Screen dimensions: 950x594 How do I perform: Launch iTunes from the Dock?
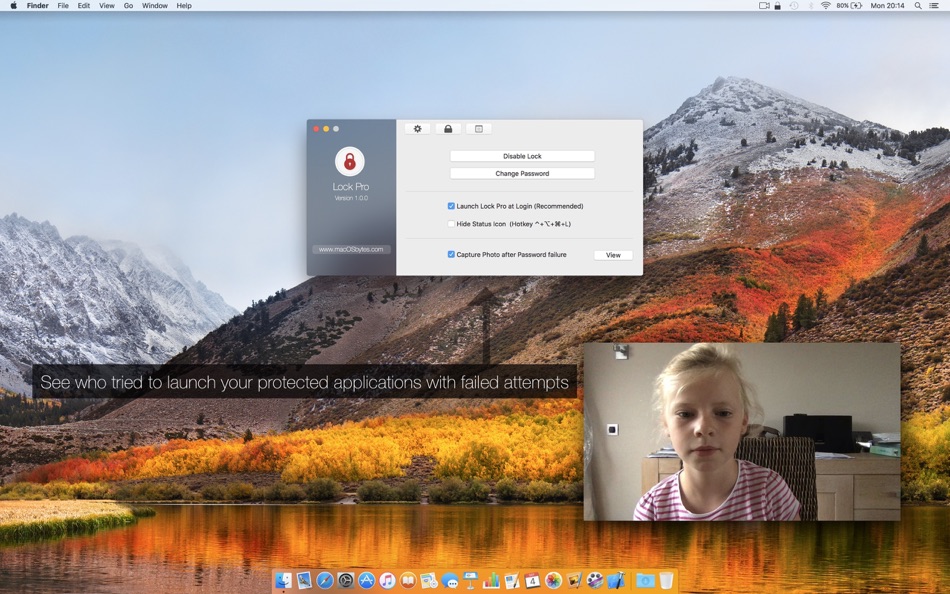pyautogui.click(x=387, y=580)
